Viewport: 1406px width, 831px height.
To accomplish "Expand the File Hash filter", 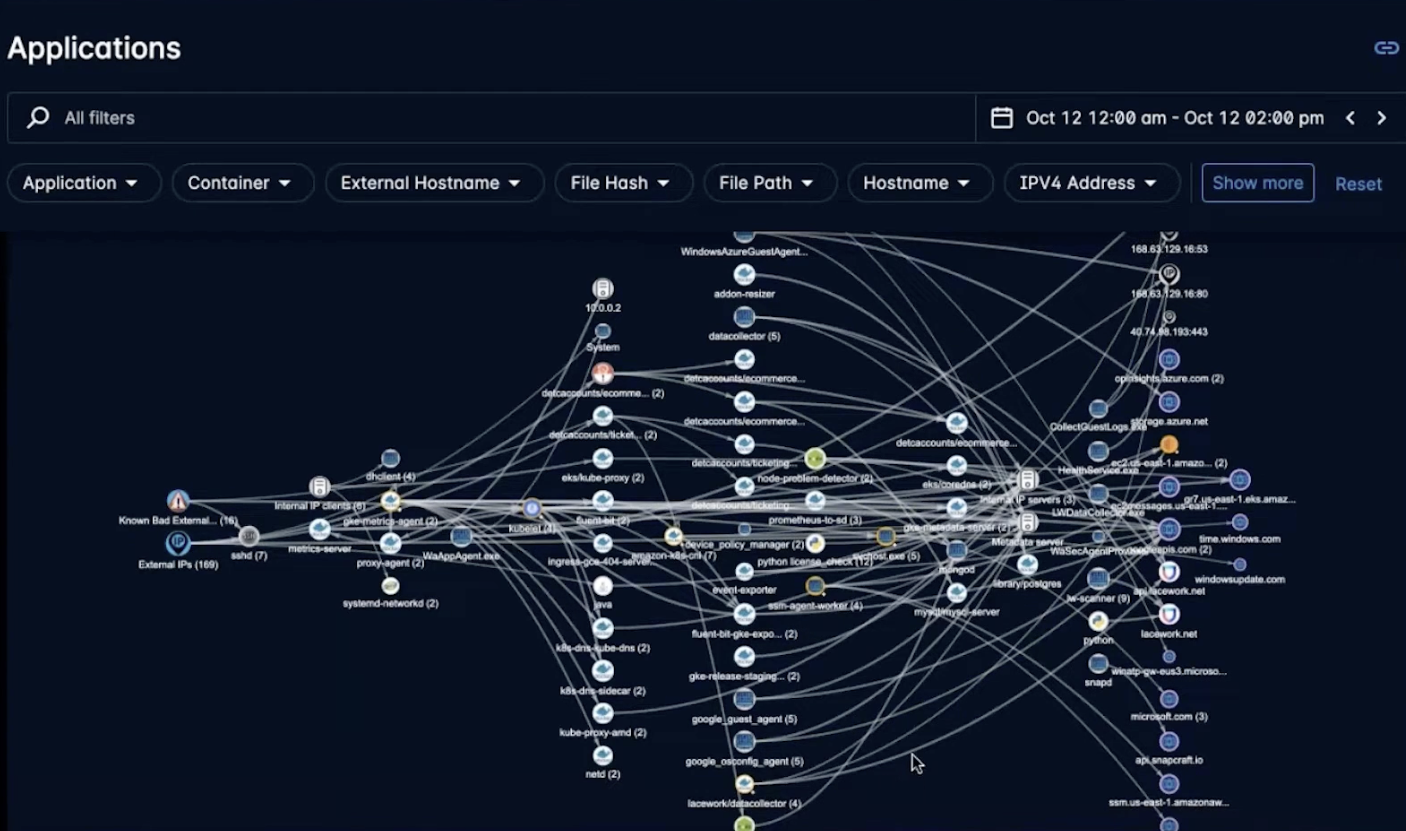I will tap(624, 183).
